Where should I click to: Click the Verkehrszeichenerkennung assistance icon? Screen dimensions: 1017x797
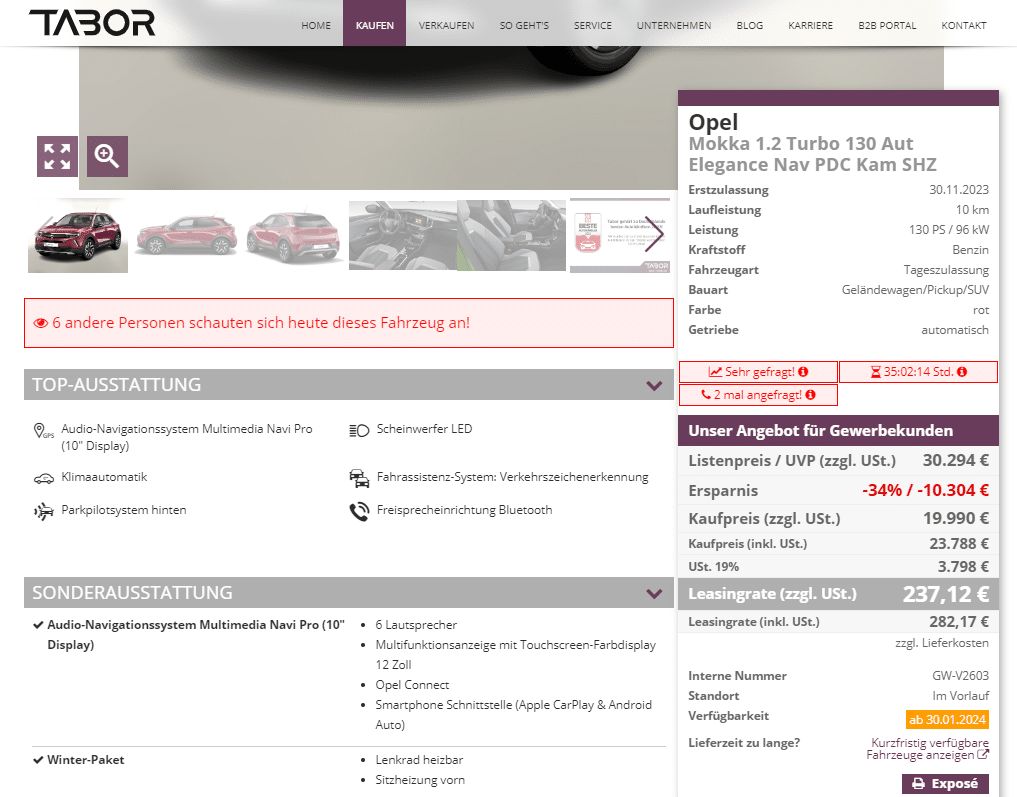359,479
